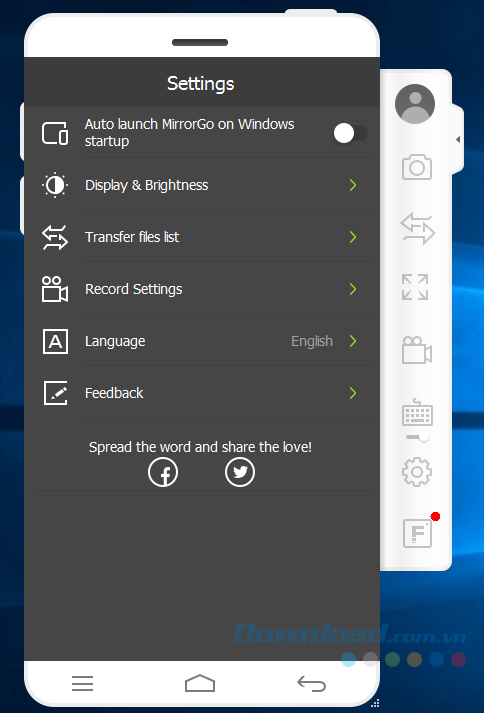This screenshot has height=713, width=484.
Task: Click the pencil feedback icon
Action: (55, 393)
